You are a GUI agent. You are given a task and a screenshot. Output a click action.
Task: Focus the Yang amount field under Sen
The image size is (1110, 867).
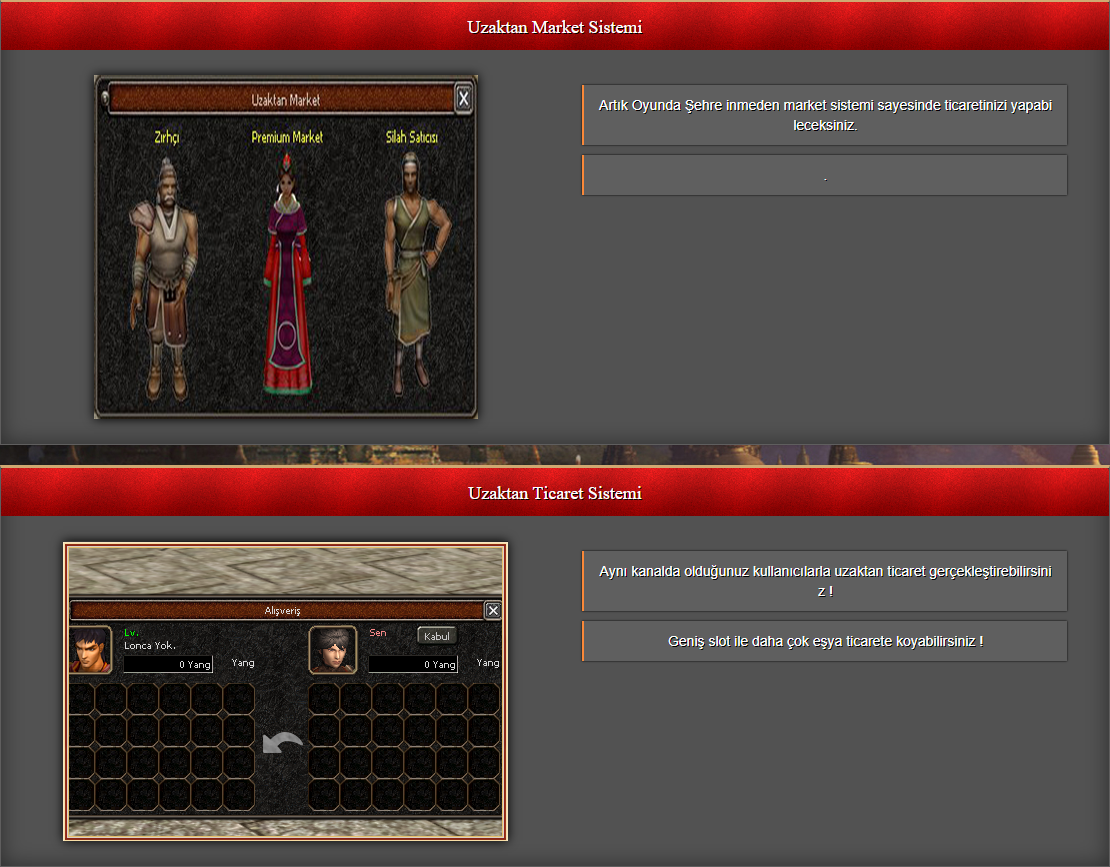(413, 664)
